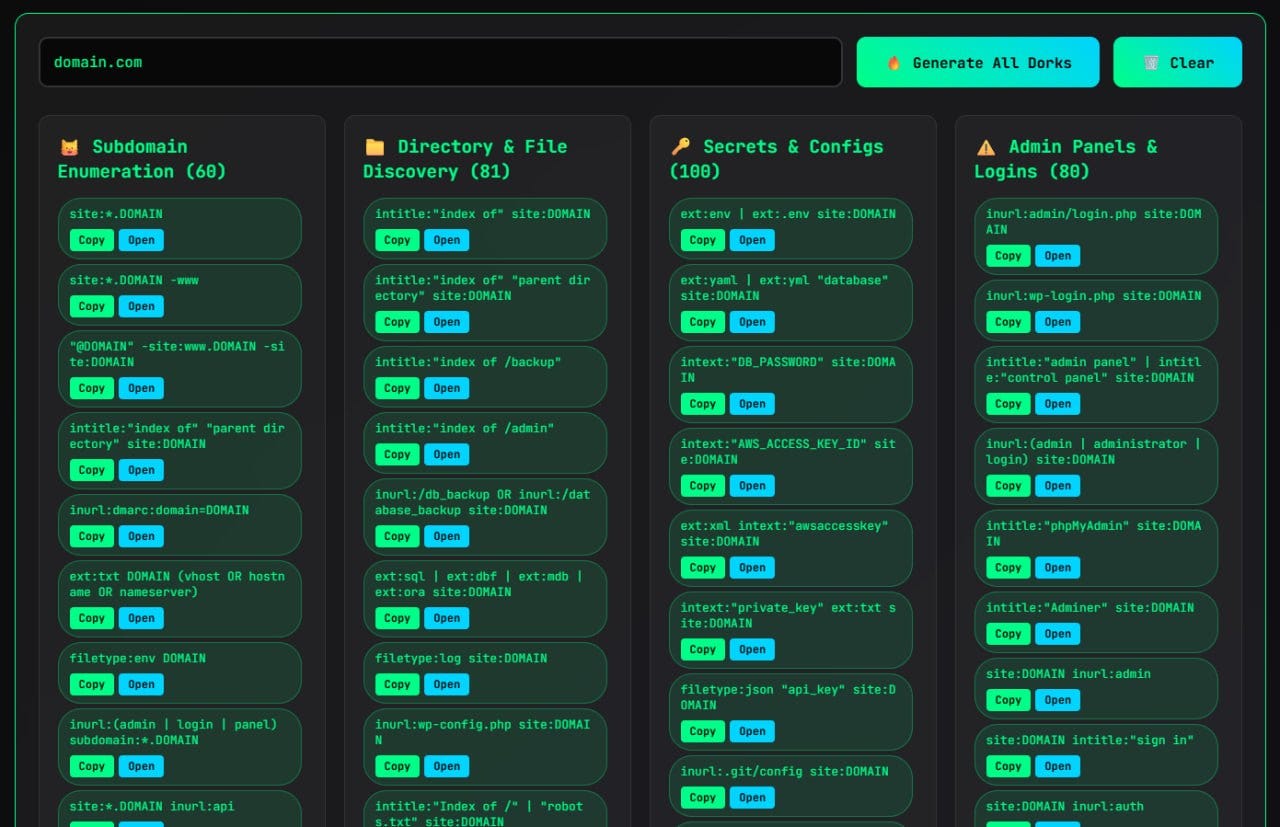Click the key icon beside Secrets & Configs
1280x827 pixels.
coord(680,147)
